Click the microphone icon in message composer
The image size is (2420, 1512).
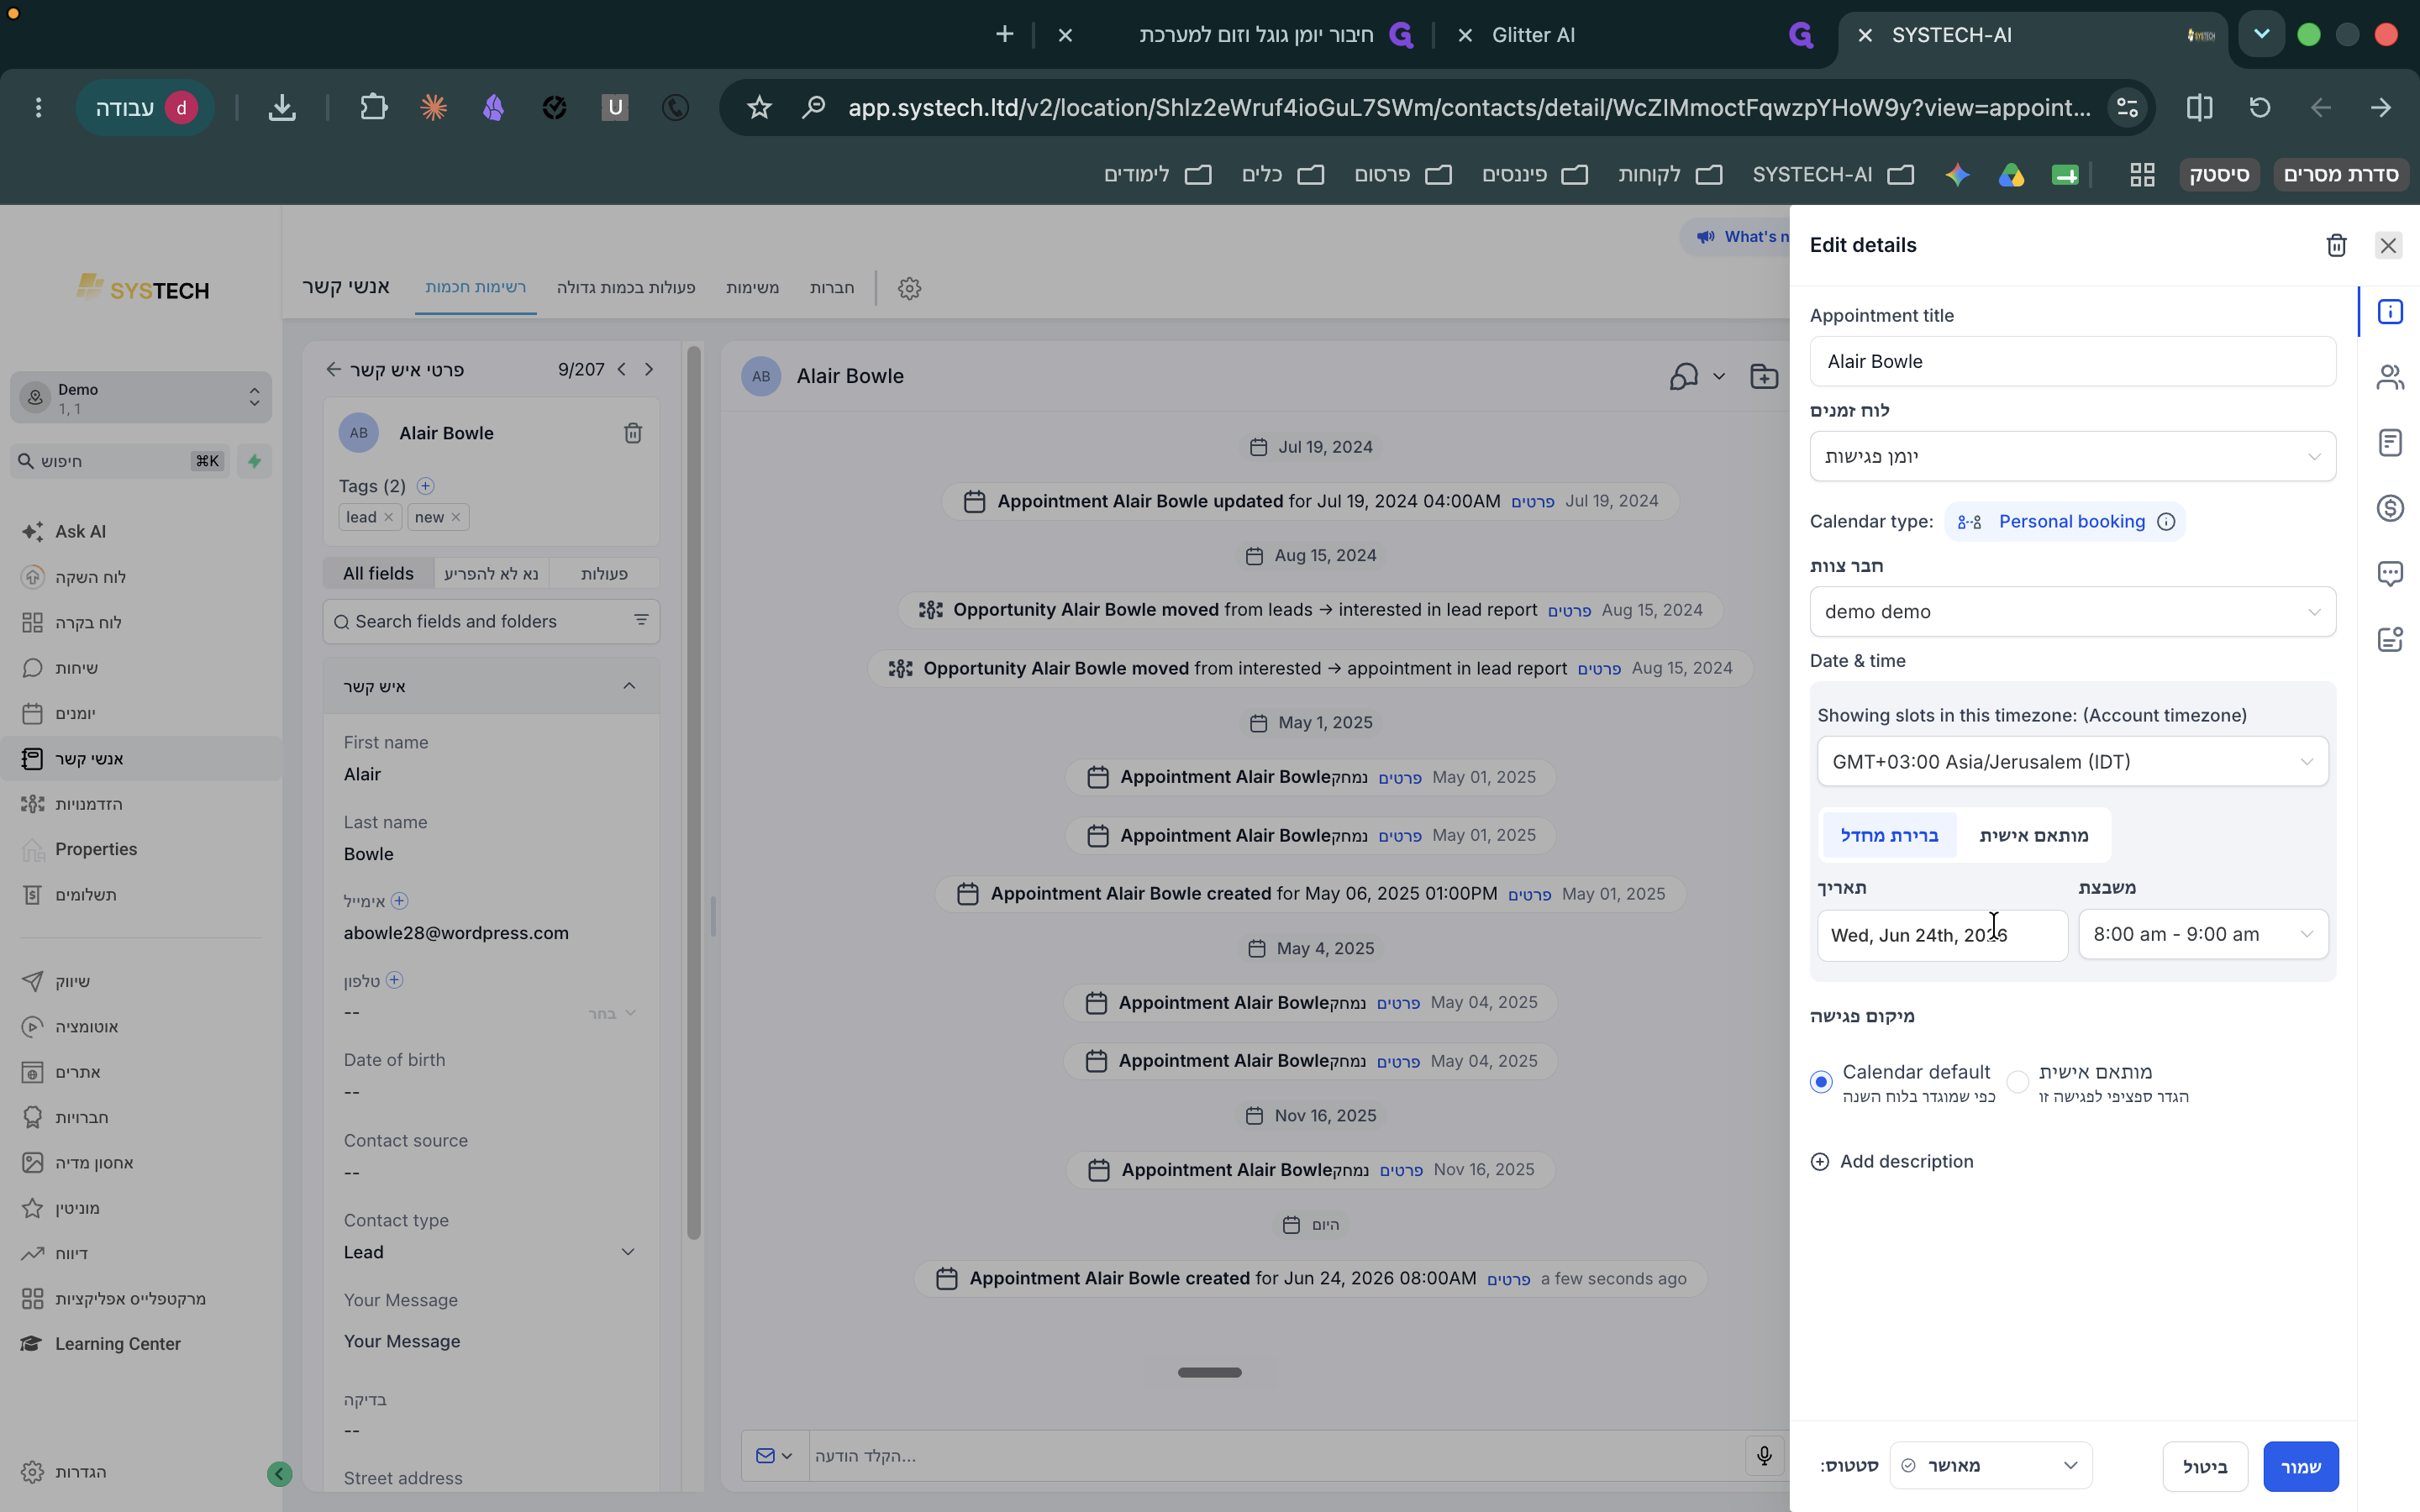1764,1456
